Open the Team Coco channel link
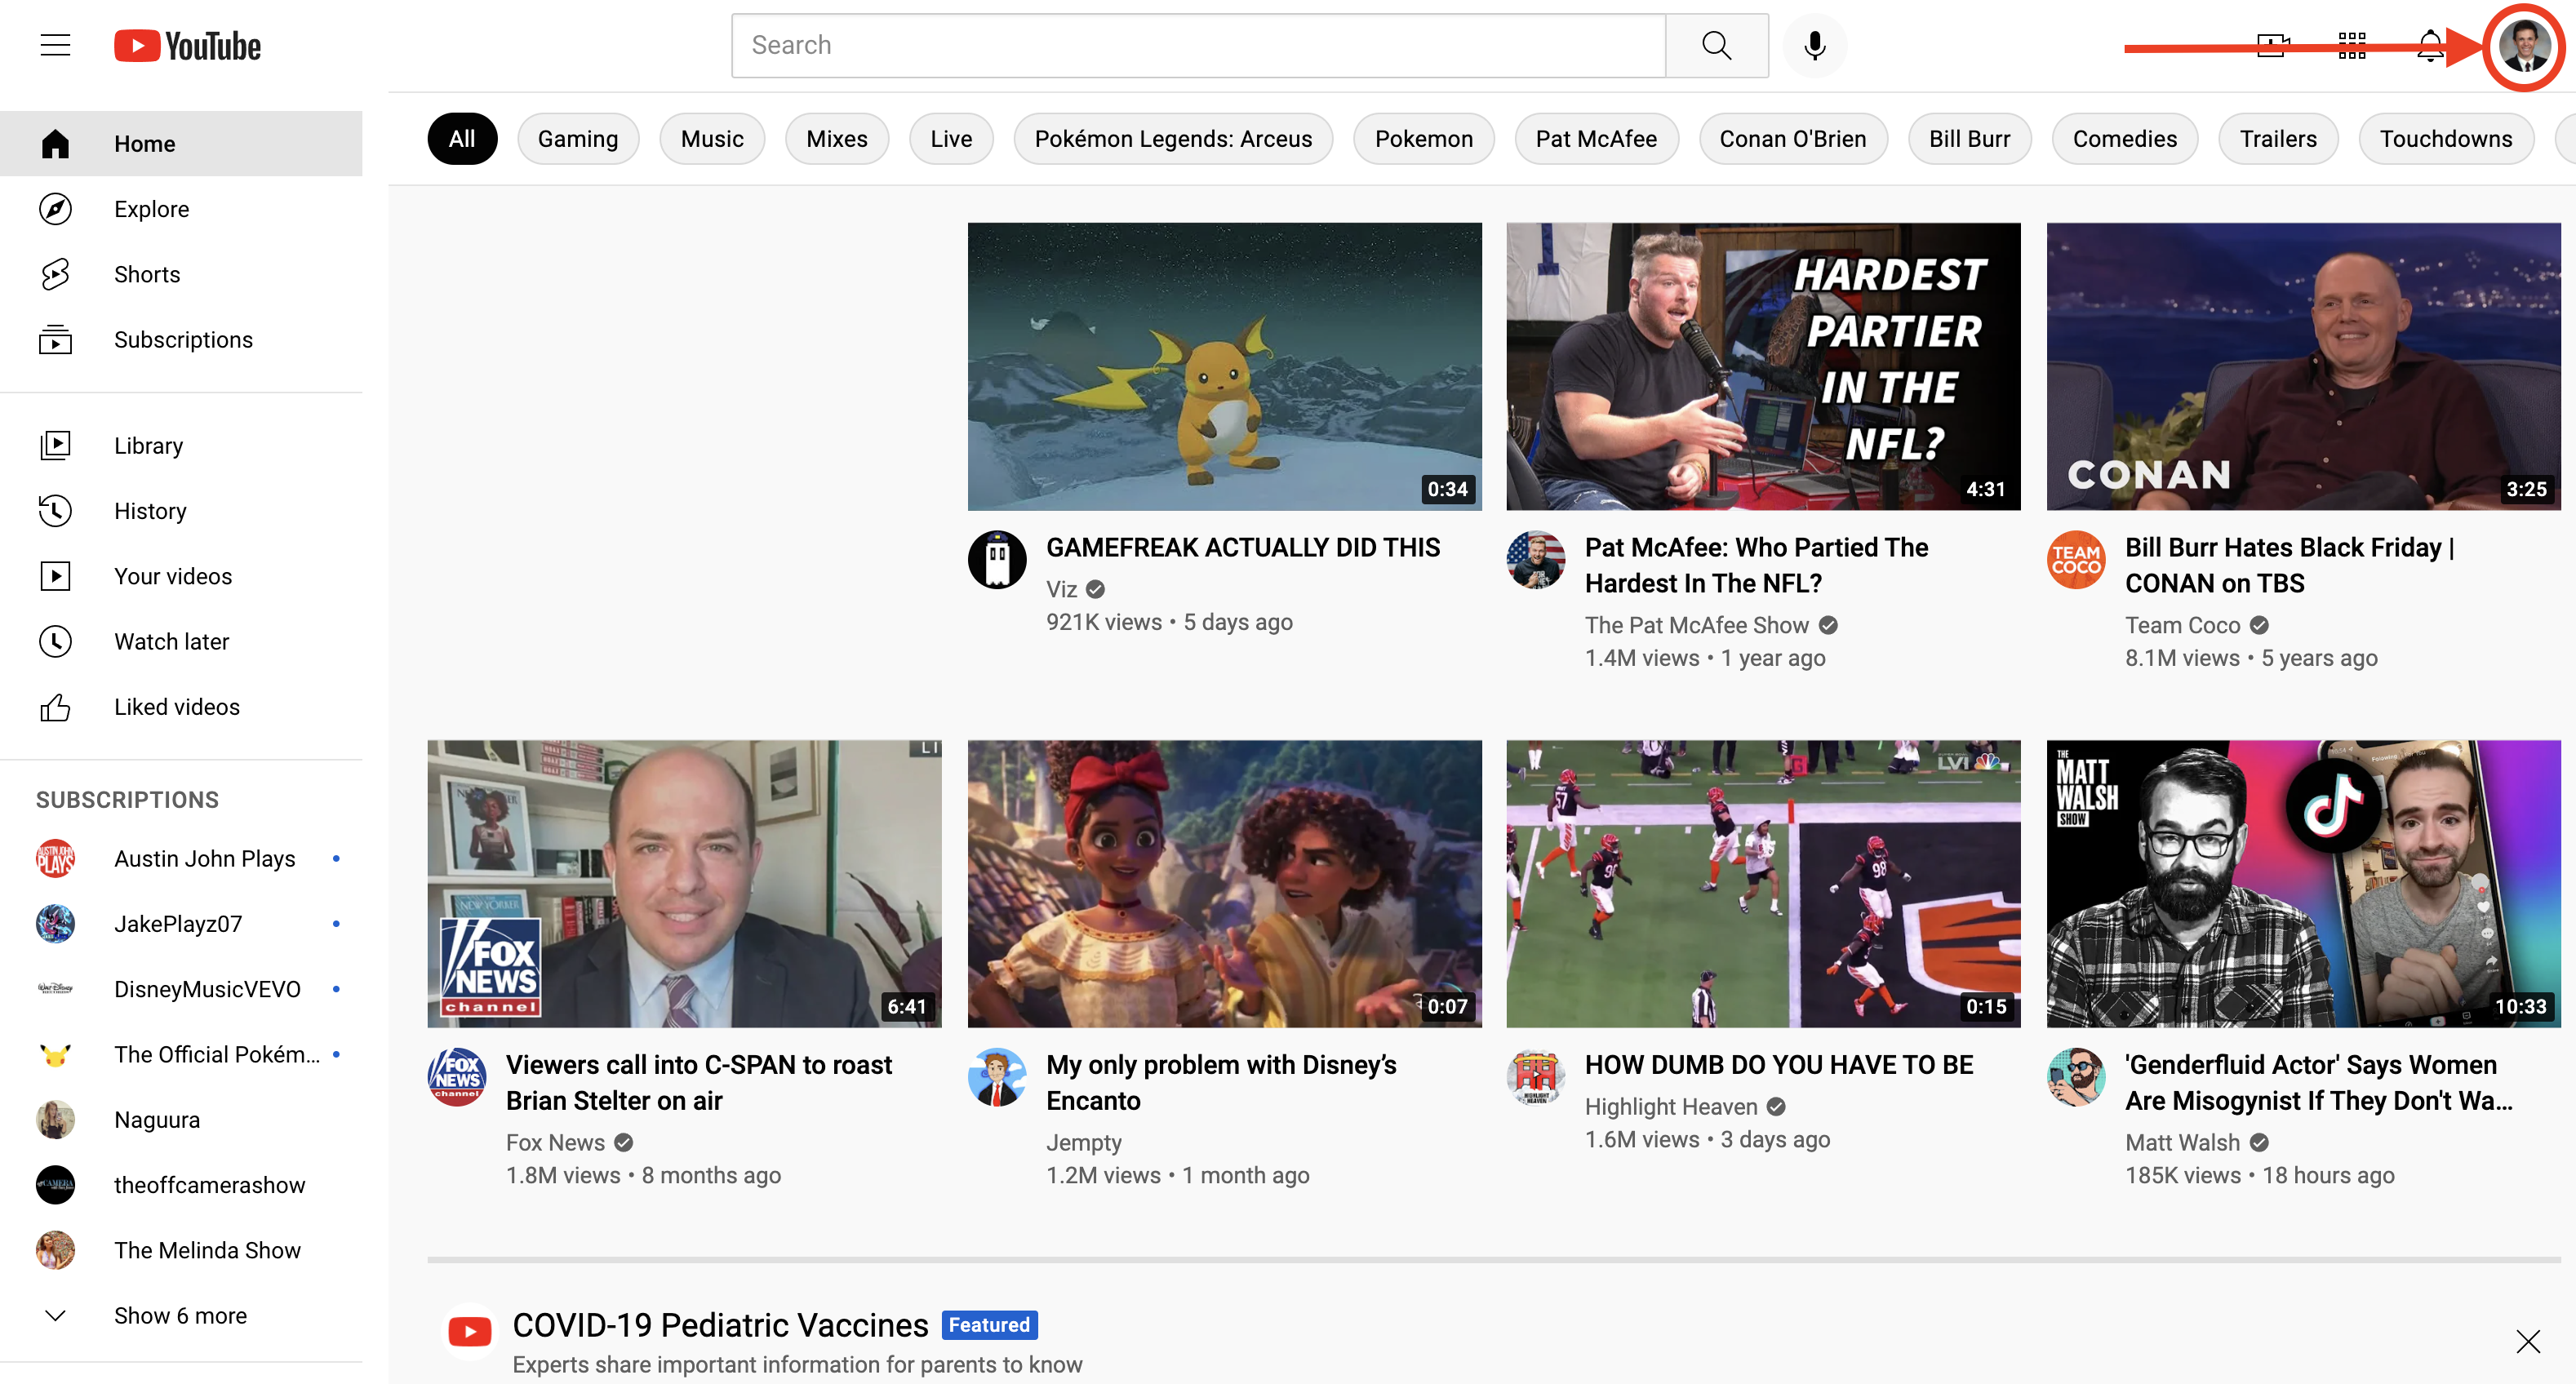The width and height of the screenshot is (2576, 1384). coord(2182,625)
